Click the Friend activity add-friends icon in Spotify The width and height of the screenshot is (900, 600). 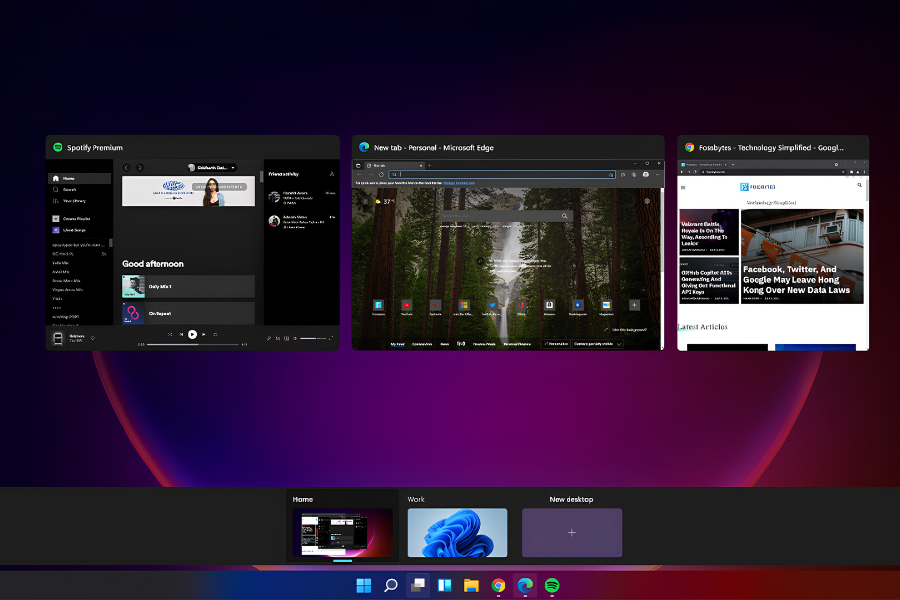332,174
